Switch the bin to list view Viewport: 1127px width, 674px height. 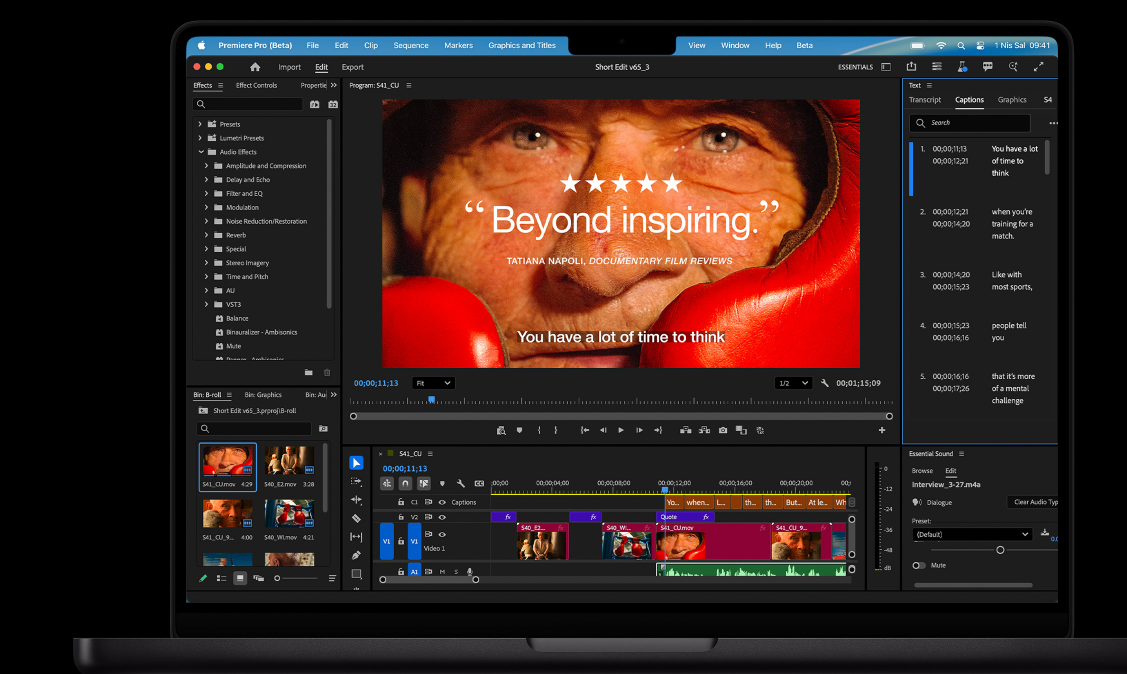click(221, 578)
